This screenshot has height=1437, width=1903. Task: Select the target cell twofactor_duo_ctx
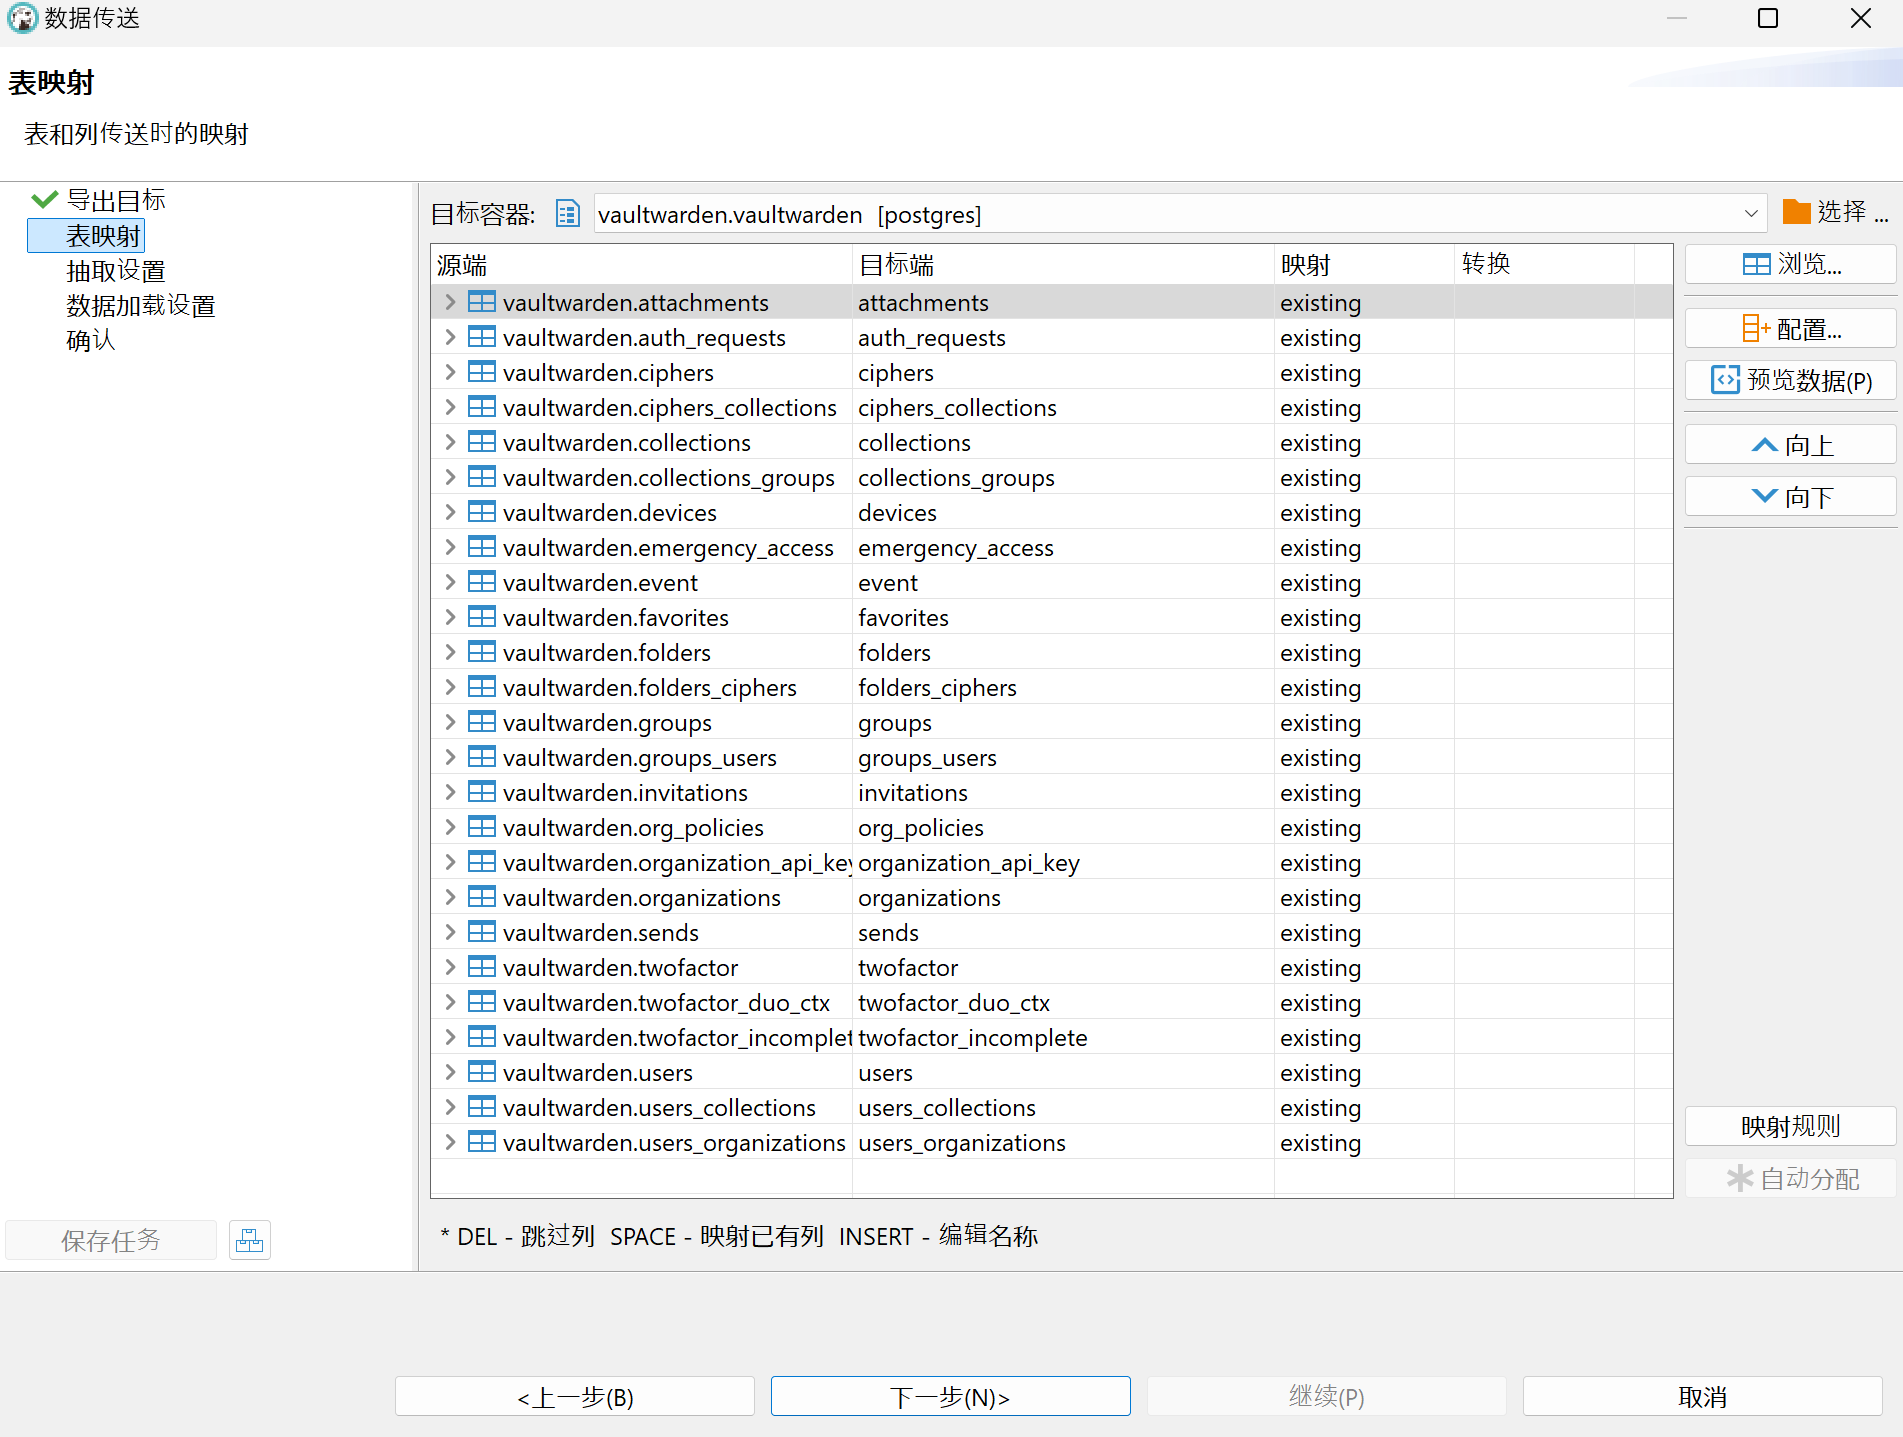[953, 1003]
